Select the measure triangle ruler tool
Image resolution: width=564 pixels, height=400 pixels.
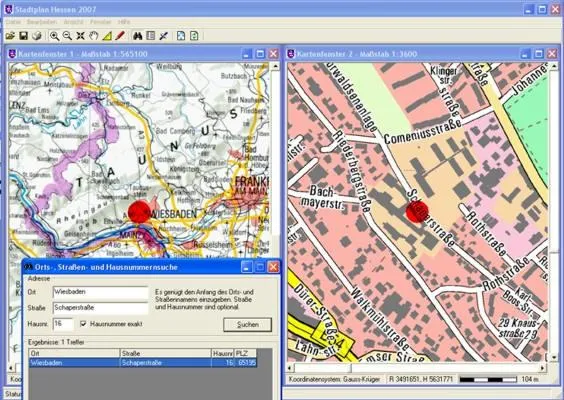(107, 36)
